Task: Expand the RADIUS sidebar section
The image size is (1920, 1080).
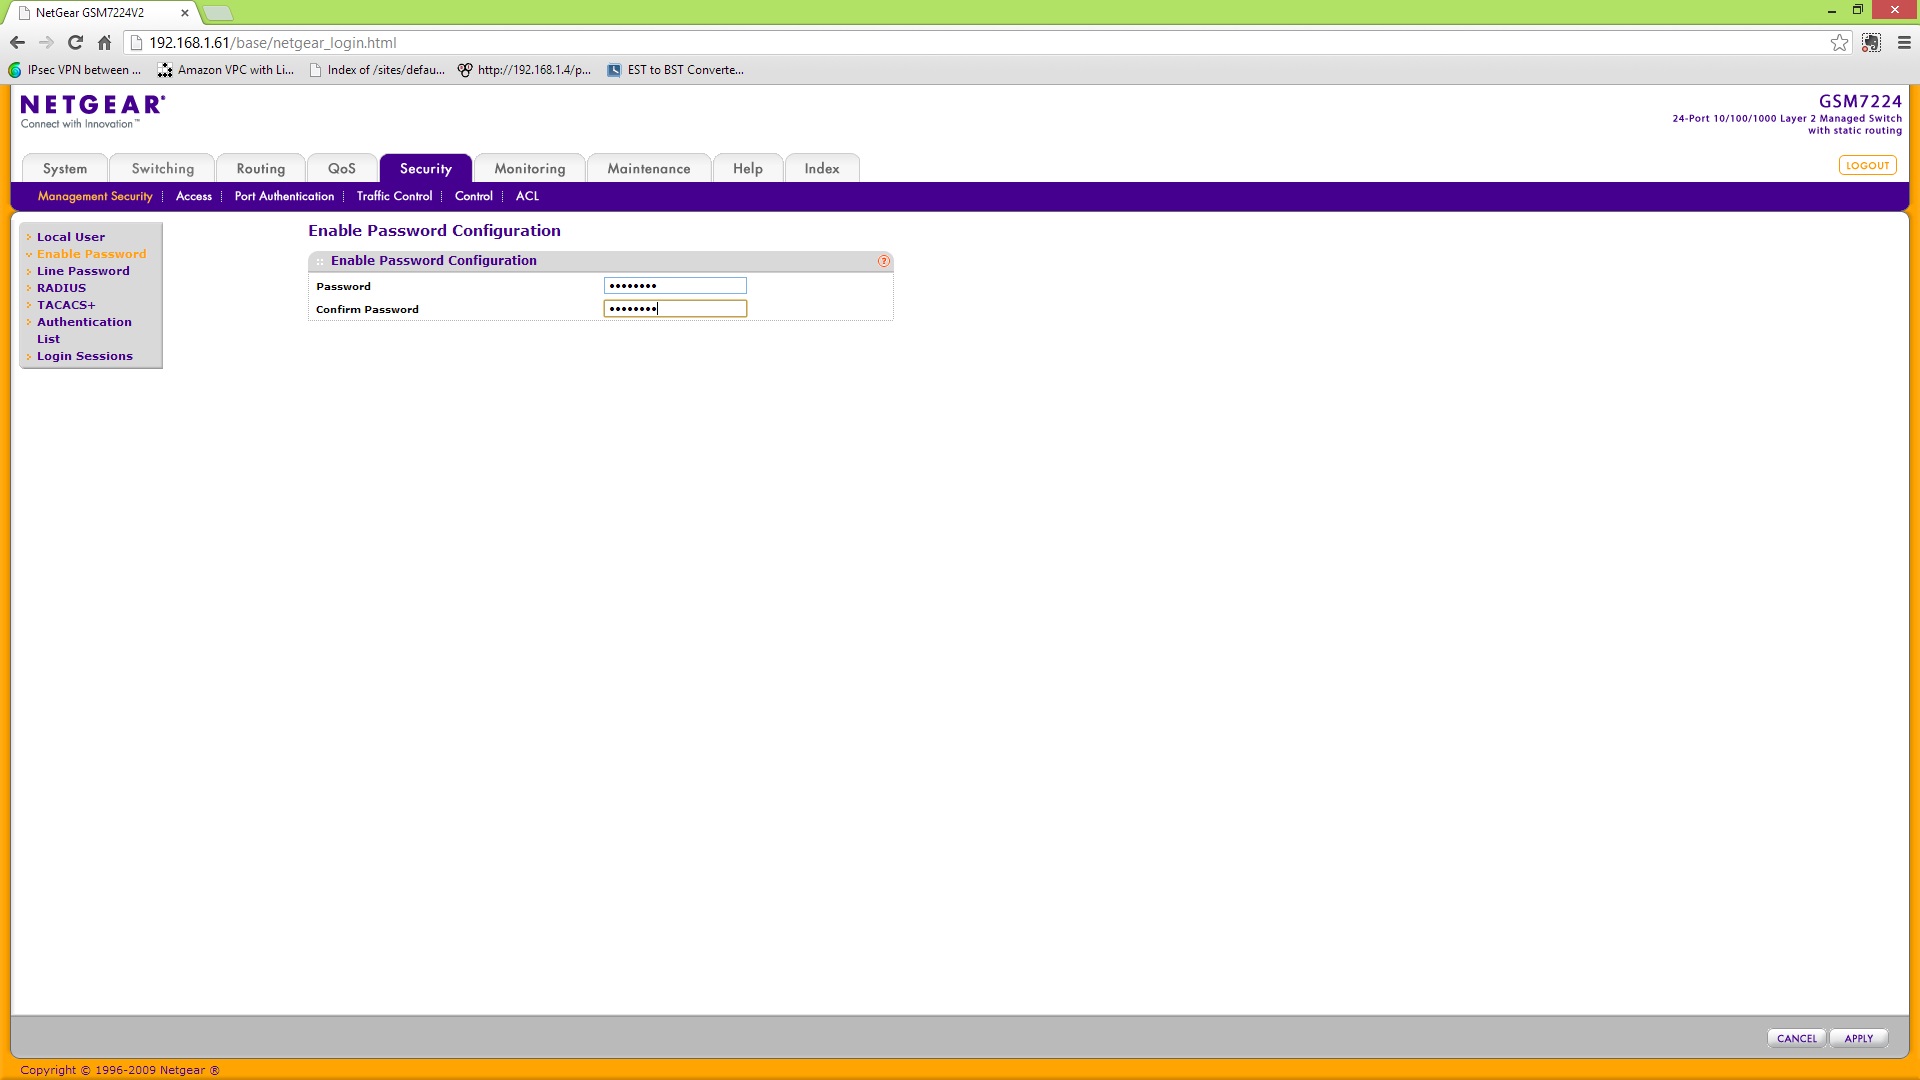Action: [x=61, y=288]
